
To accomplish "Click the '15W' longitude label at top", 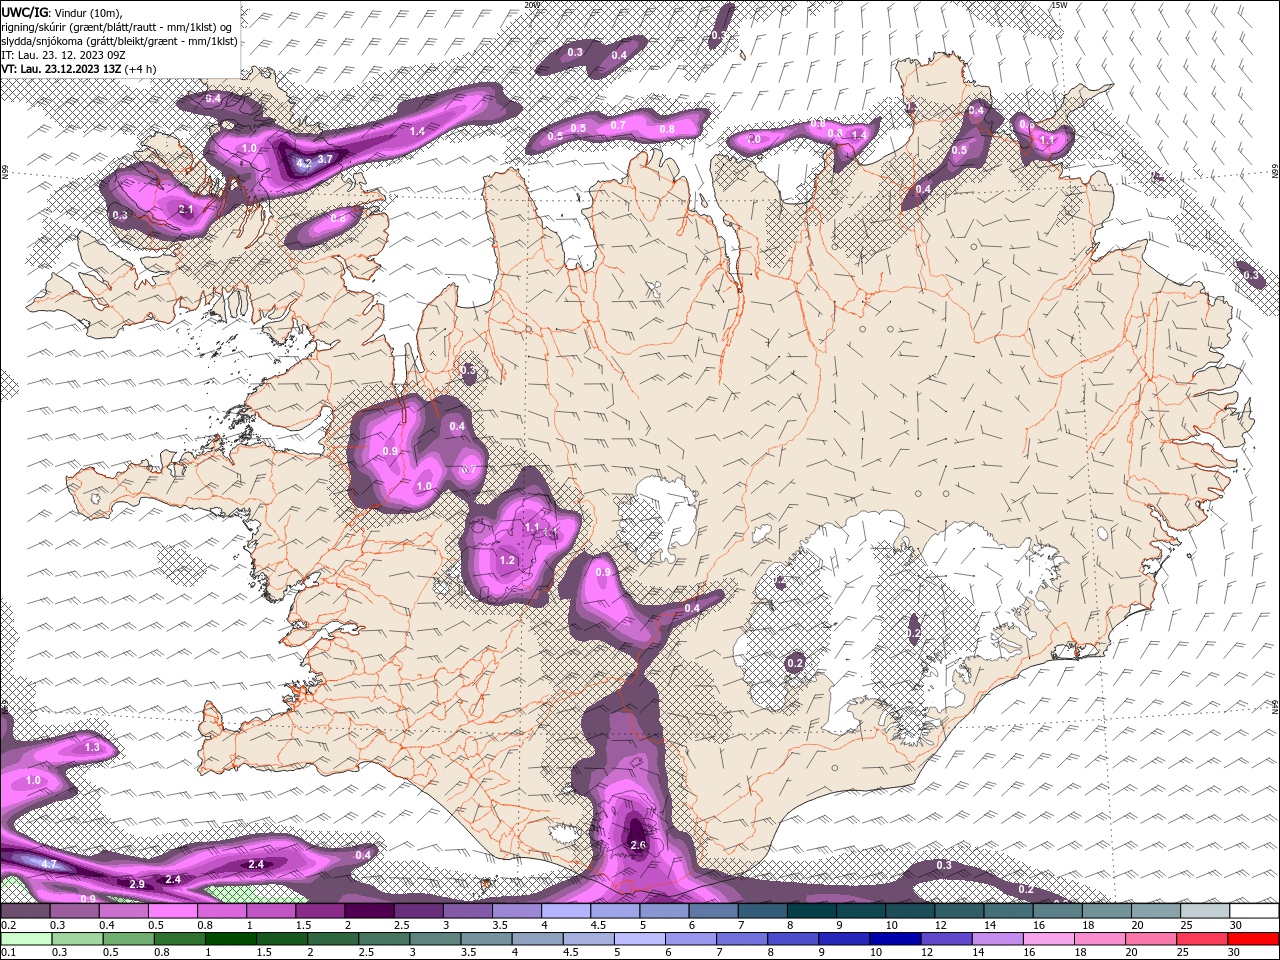I will (1060, 5).
